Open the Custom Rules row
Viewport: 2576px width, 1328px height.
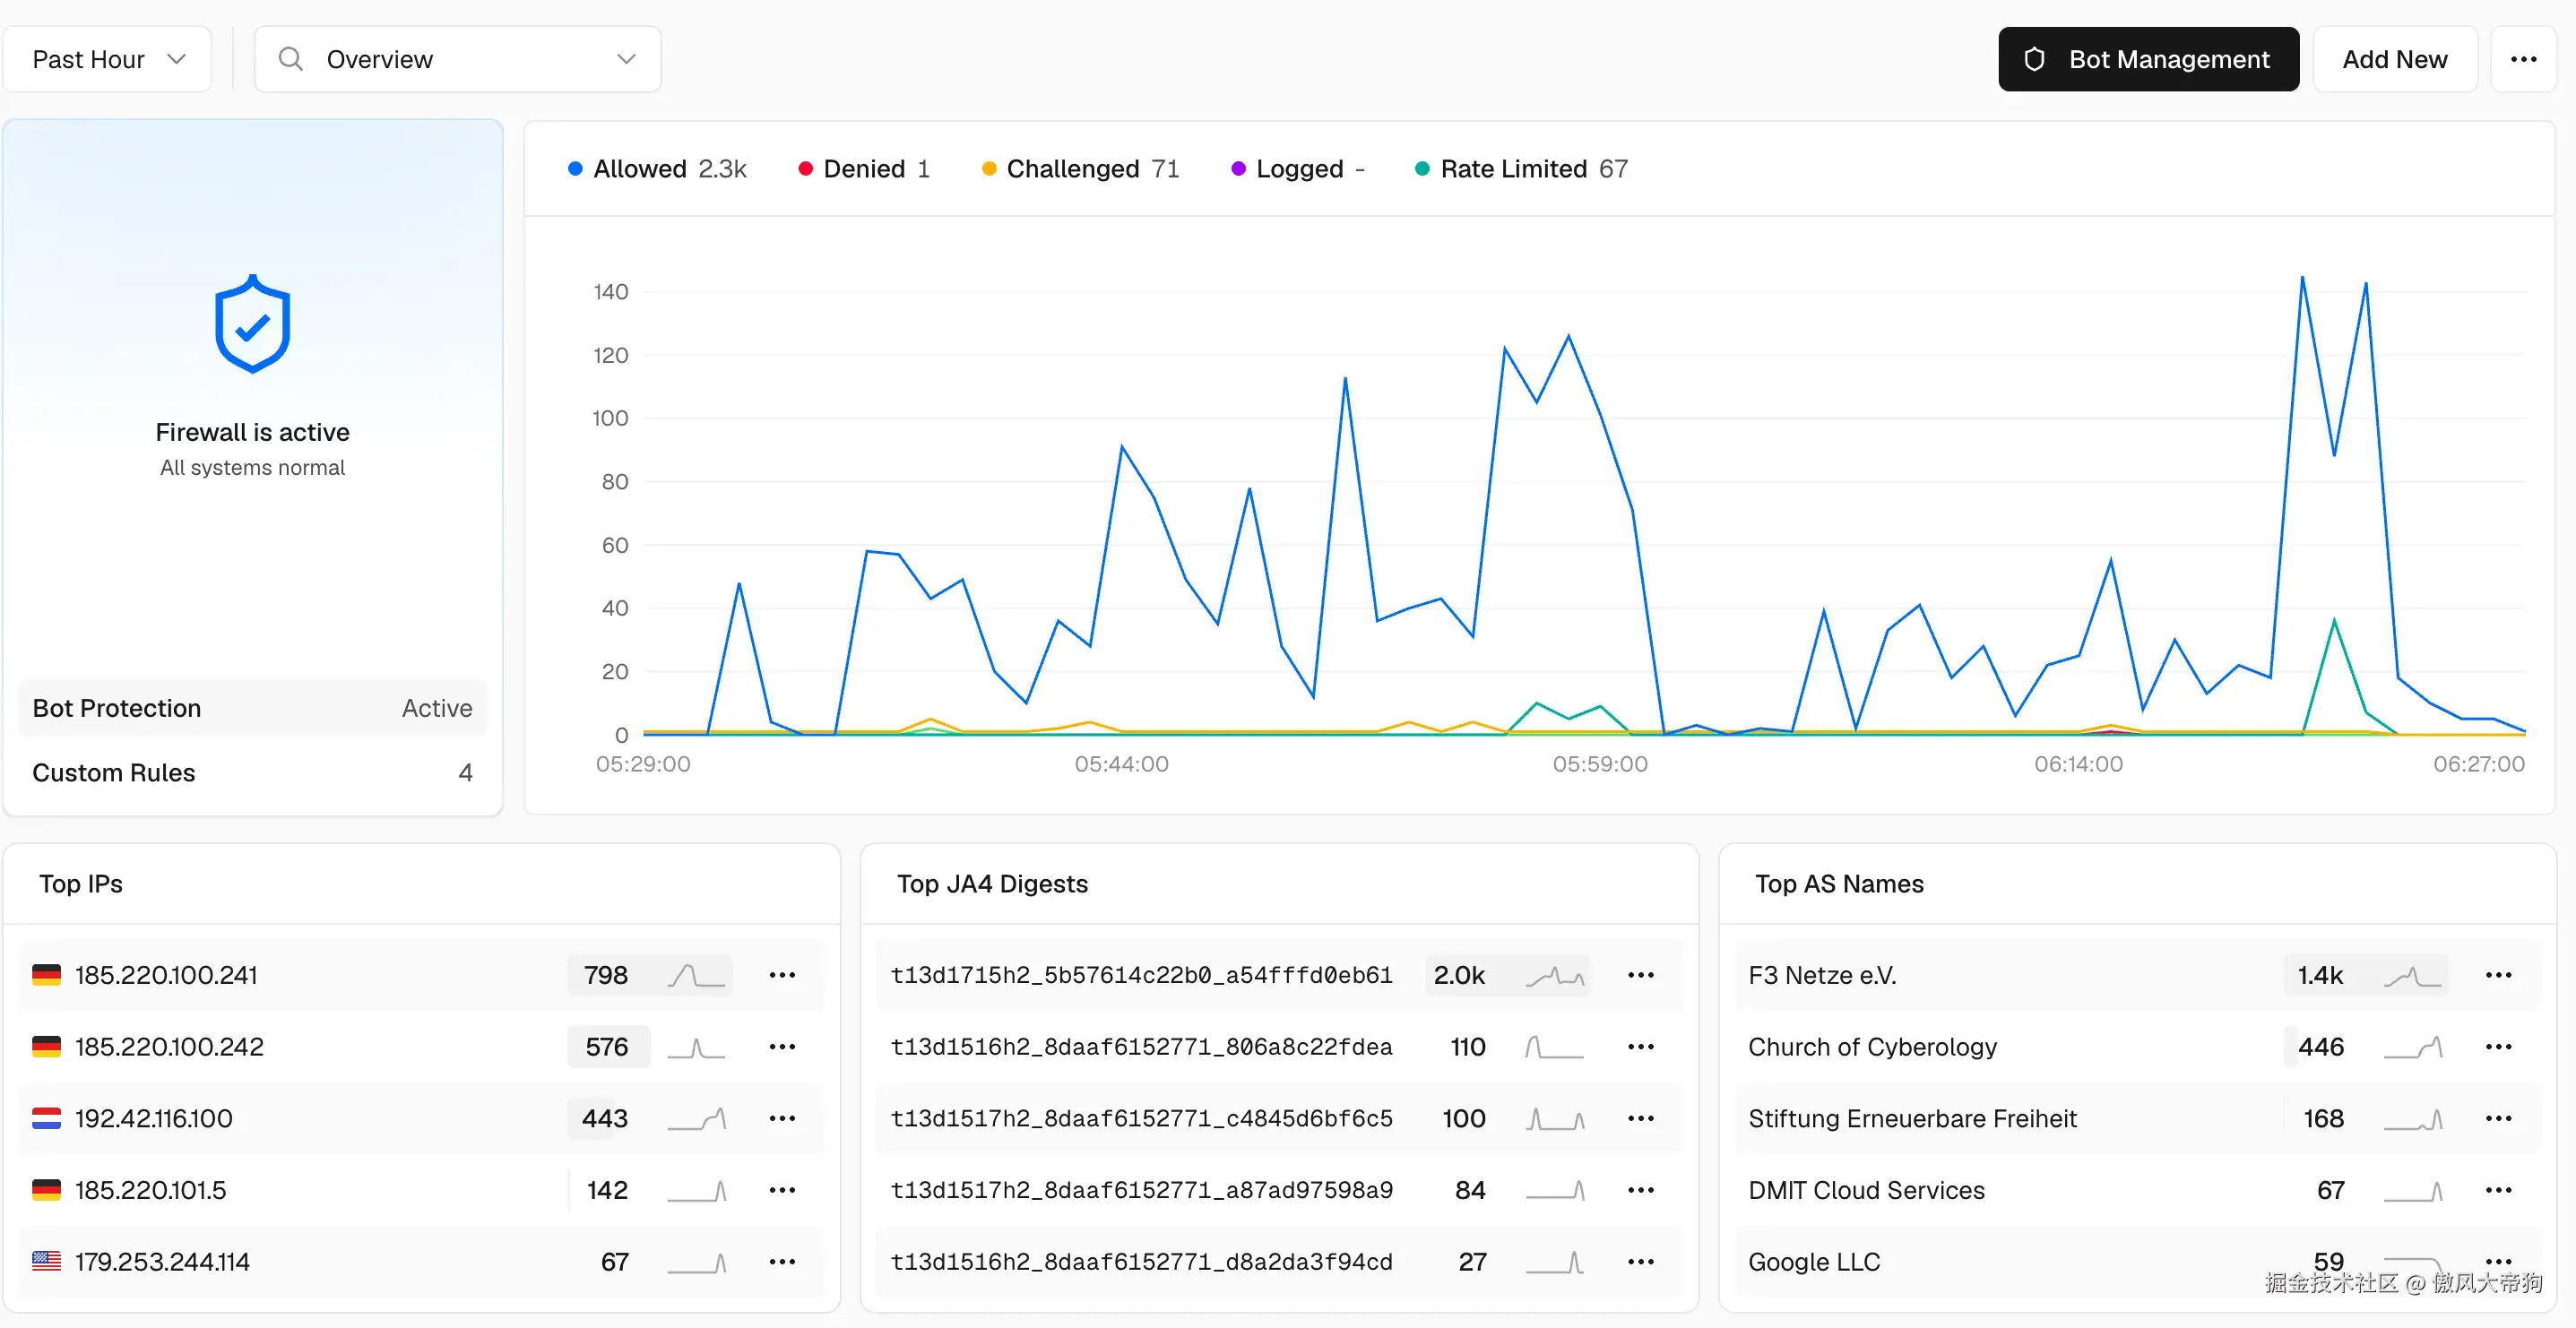pyautogui.click(x=252, y=773)
